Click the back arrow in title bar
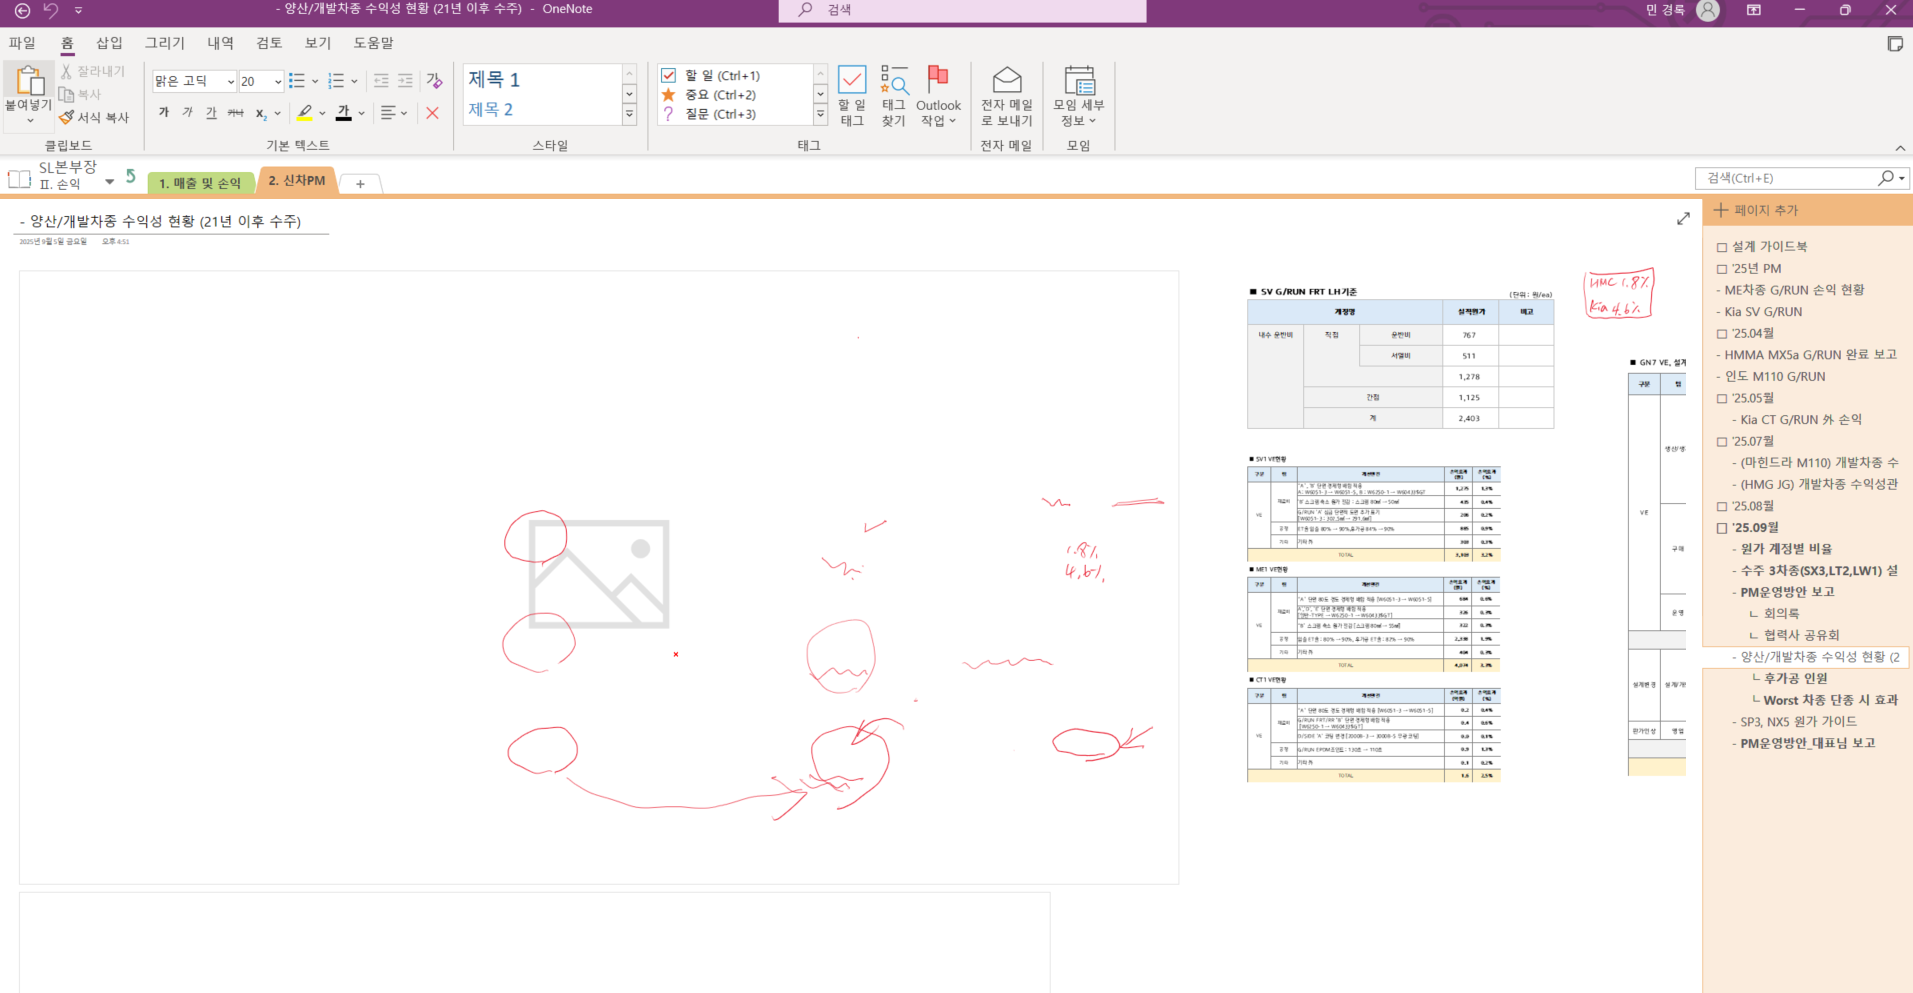Screen dimensions: 1913x993 [x=22, y=10]
